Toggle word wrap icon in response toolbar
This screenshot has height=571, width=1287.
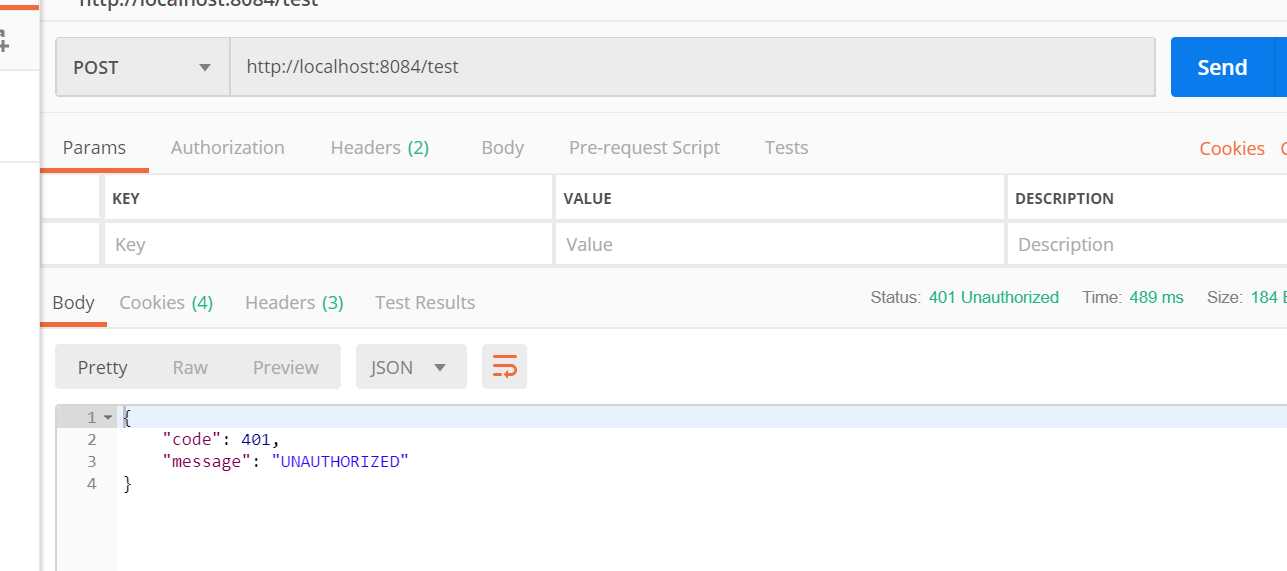click(x=504, y=367)
